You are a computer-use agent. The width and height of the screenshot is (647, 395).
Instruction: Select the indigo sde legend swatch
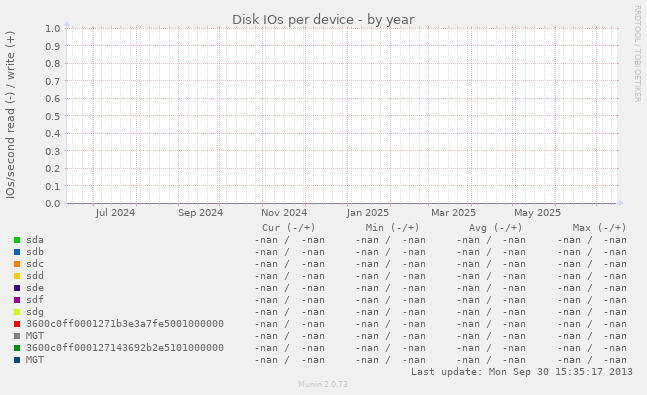click(x=17, y=288)
